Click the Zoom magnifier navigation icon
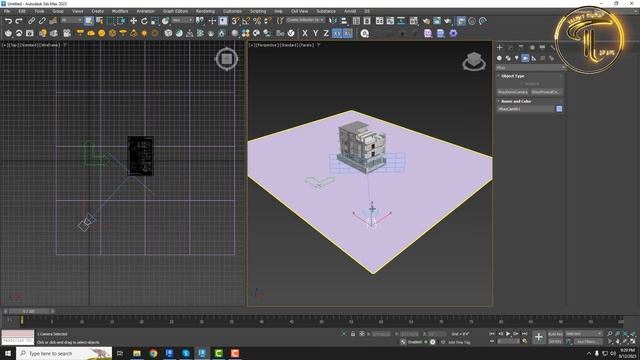This screenshot has height=360, width=640. pos(609,334)
